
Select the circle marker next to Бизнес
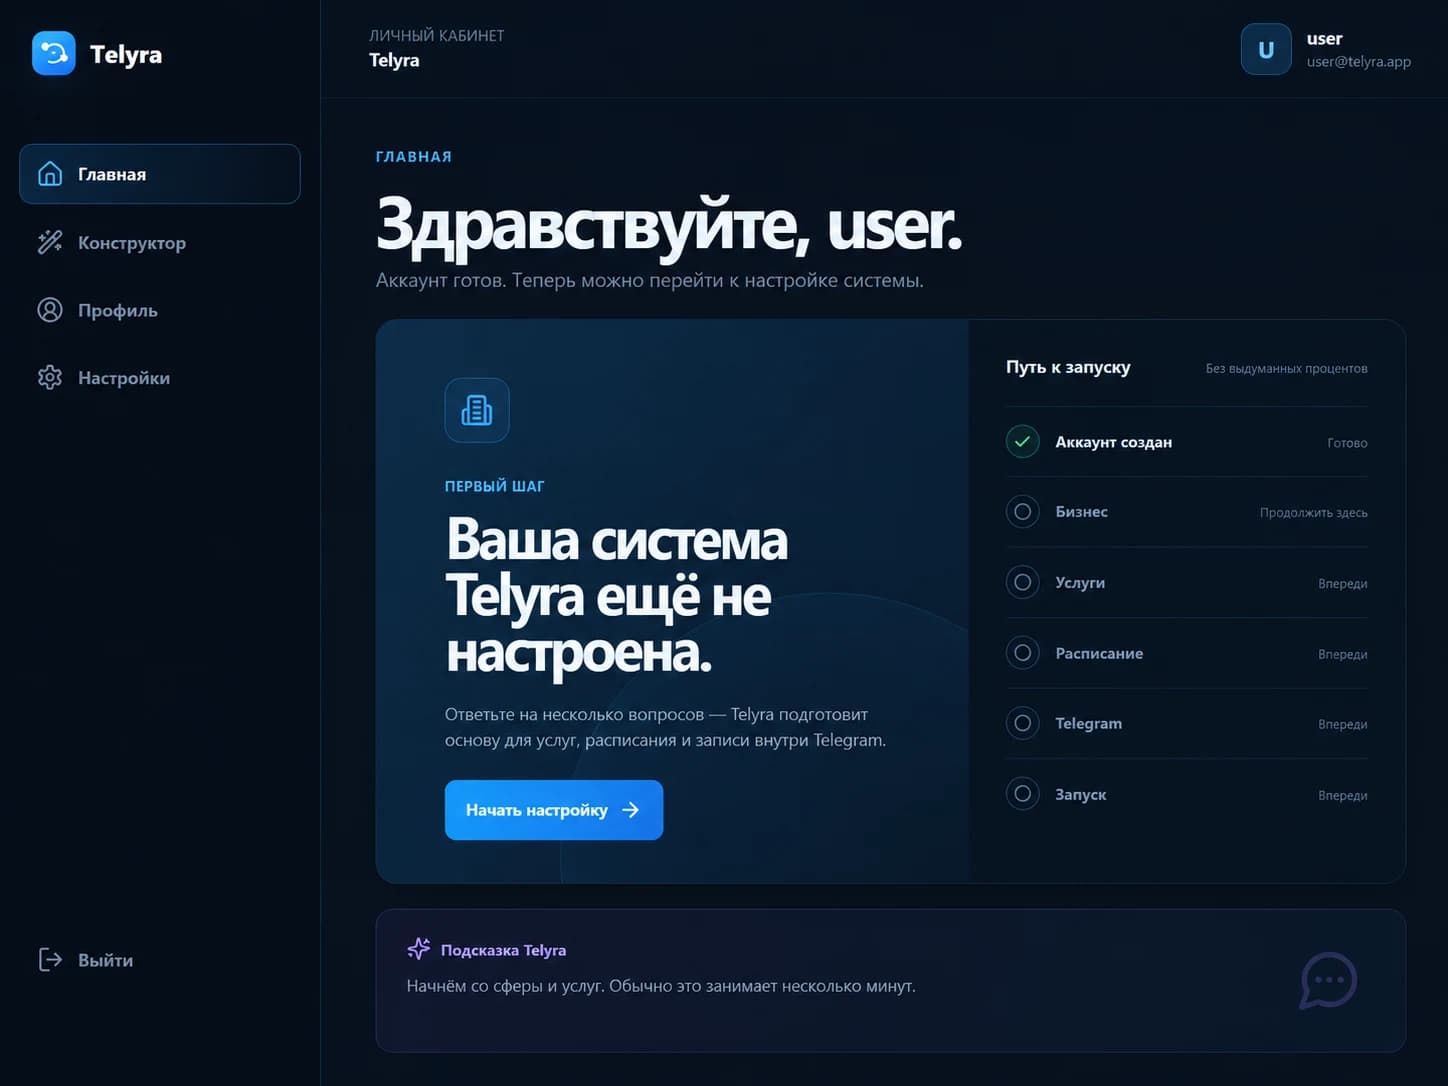pyautogui.click(x=1022, y=512)
